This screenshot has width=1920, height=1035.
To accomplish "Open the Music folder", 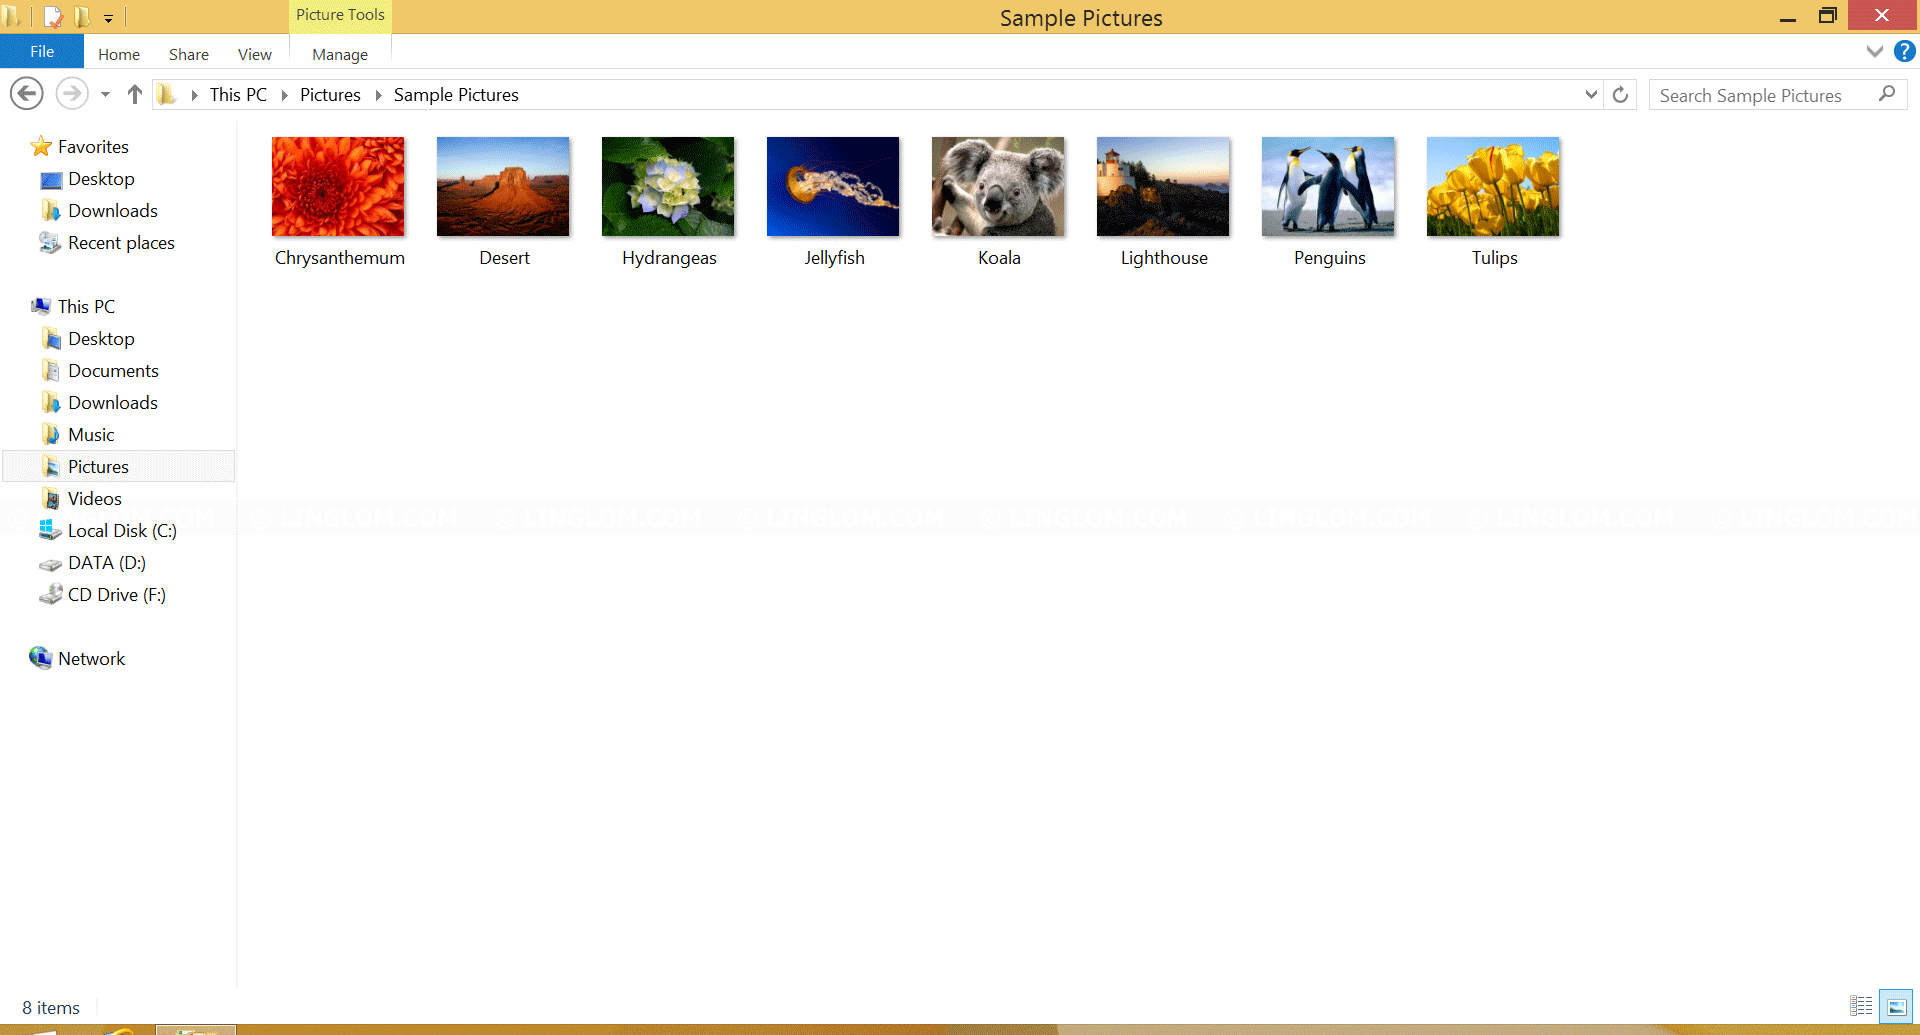I will pos(91,435).
